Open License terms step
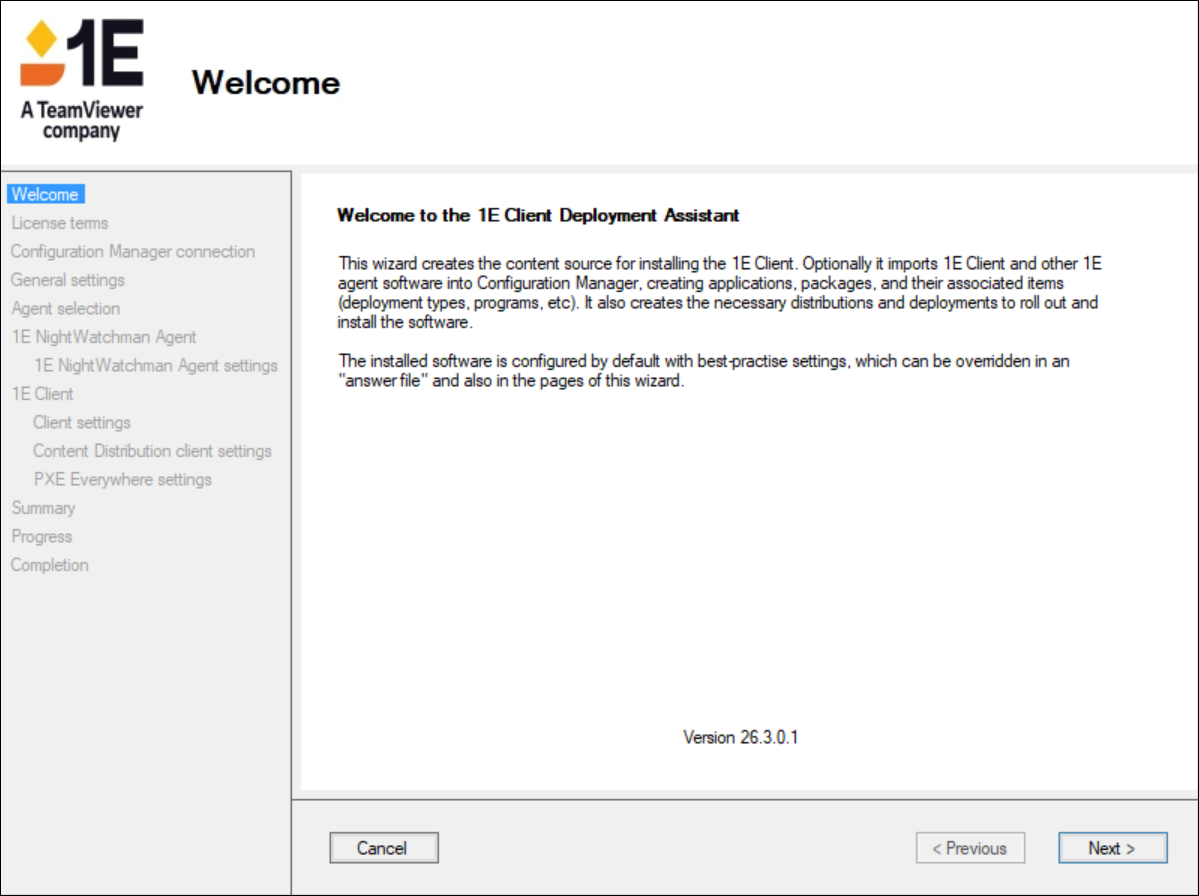The width and height of the screenshot is (1199, 896). click(x=60, y=223)
